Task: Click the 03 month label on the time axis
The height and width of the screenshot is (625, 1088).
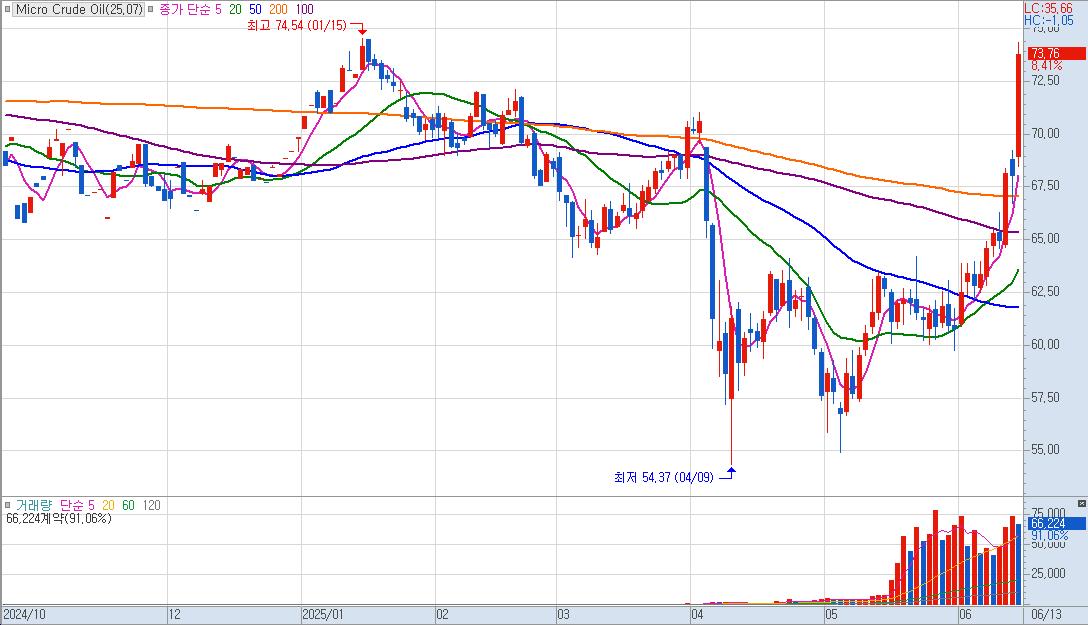Action: [x=563, y=615]
